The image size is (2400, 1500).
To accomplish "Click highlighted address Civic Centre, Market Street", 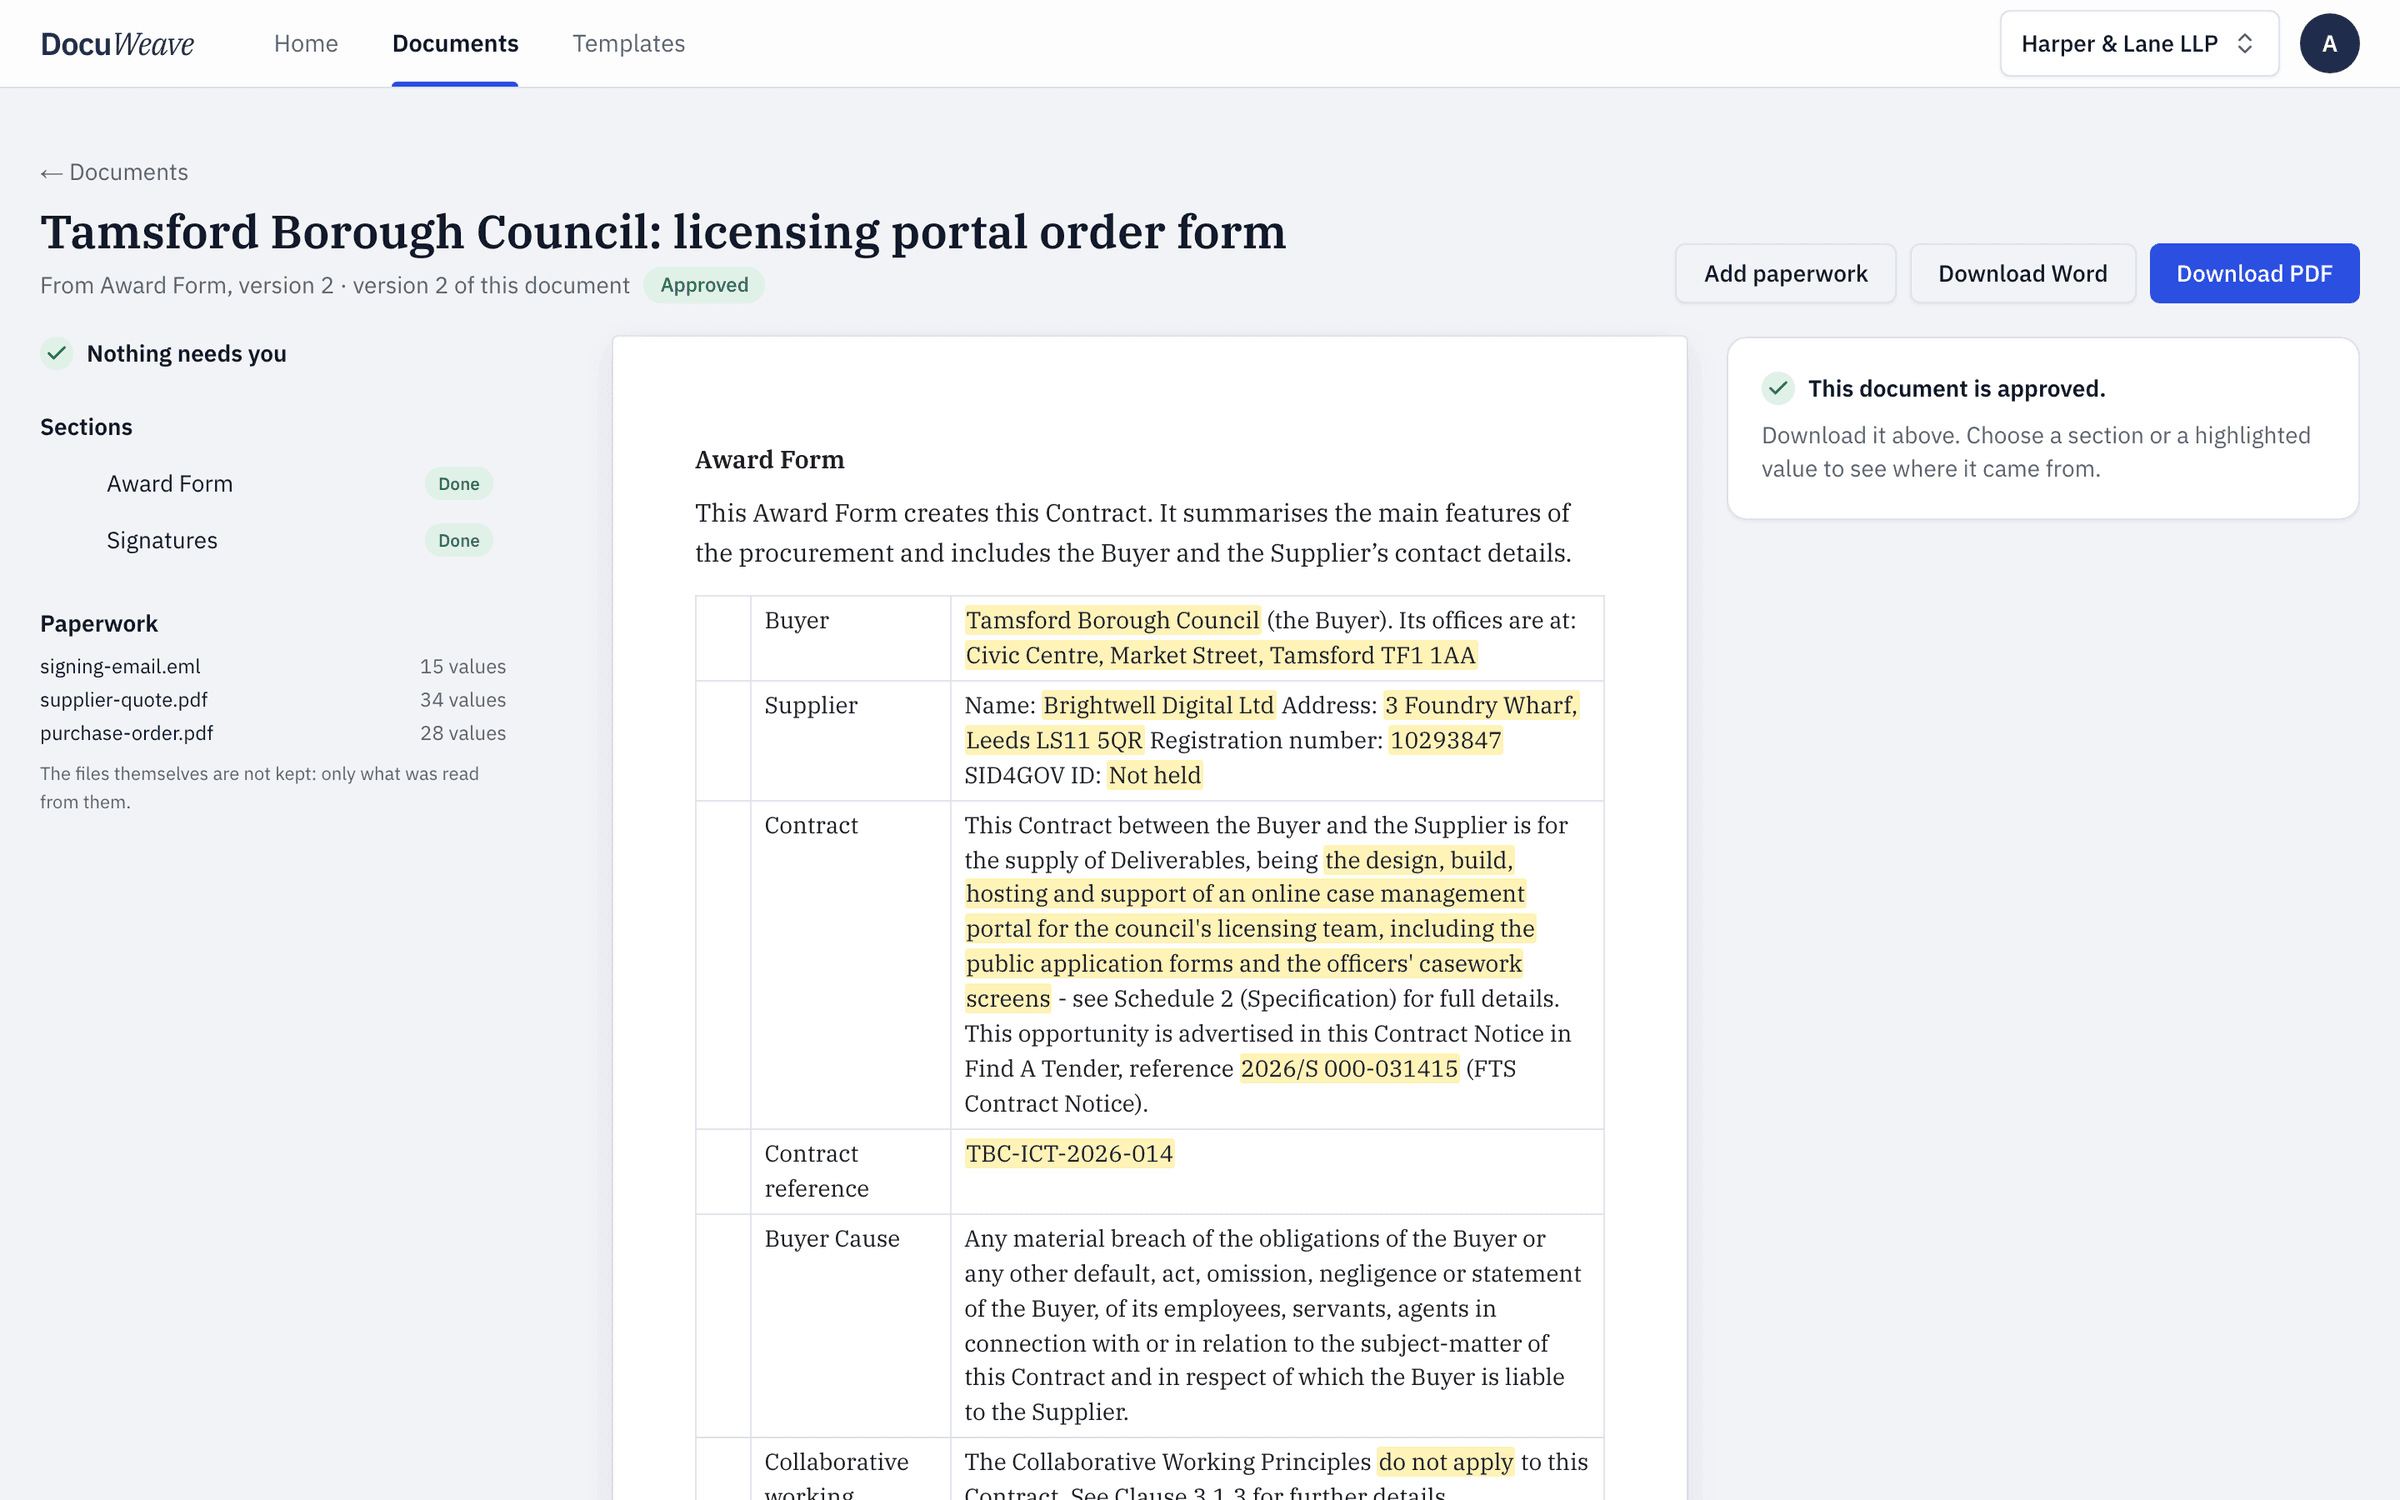I will pyautogui.click(x=1220, y=655).
